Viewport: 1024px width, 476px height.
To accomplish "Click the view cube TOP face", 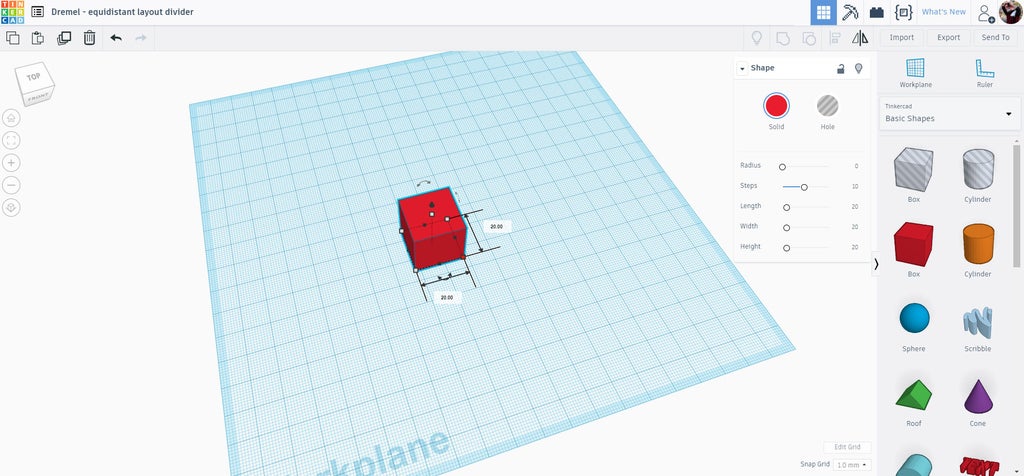I will click(x=33, y=77).
